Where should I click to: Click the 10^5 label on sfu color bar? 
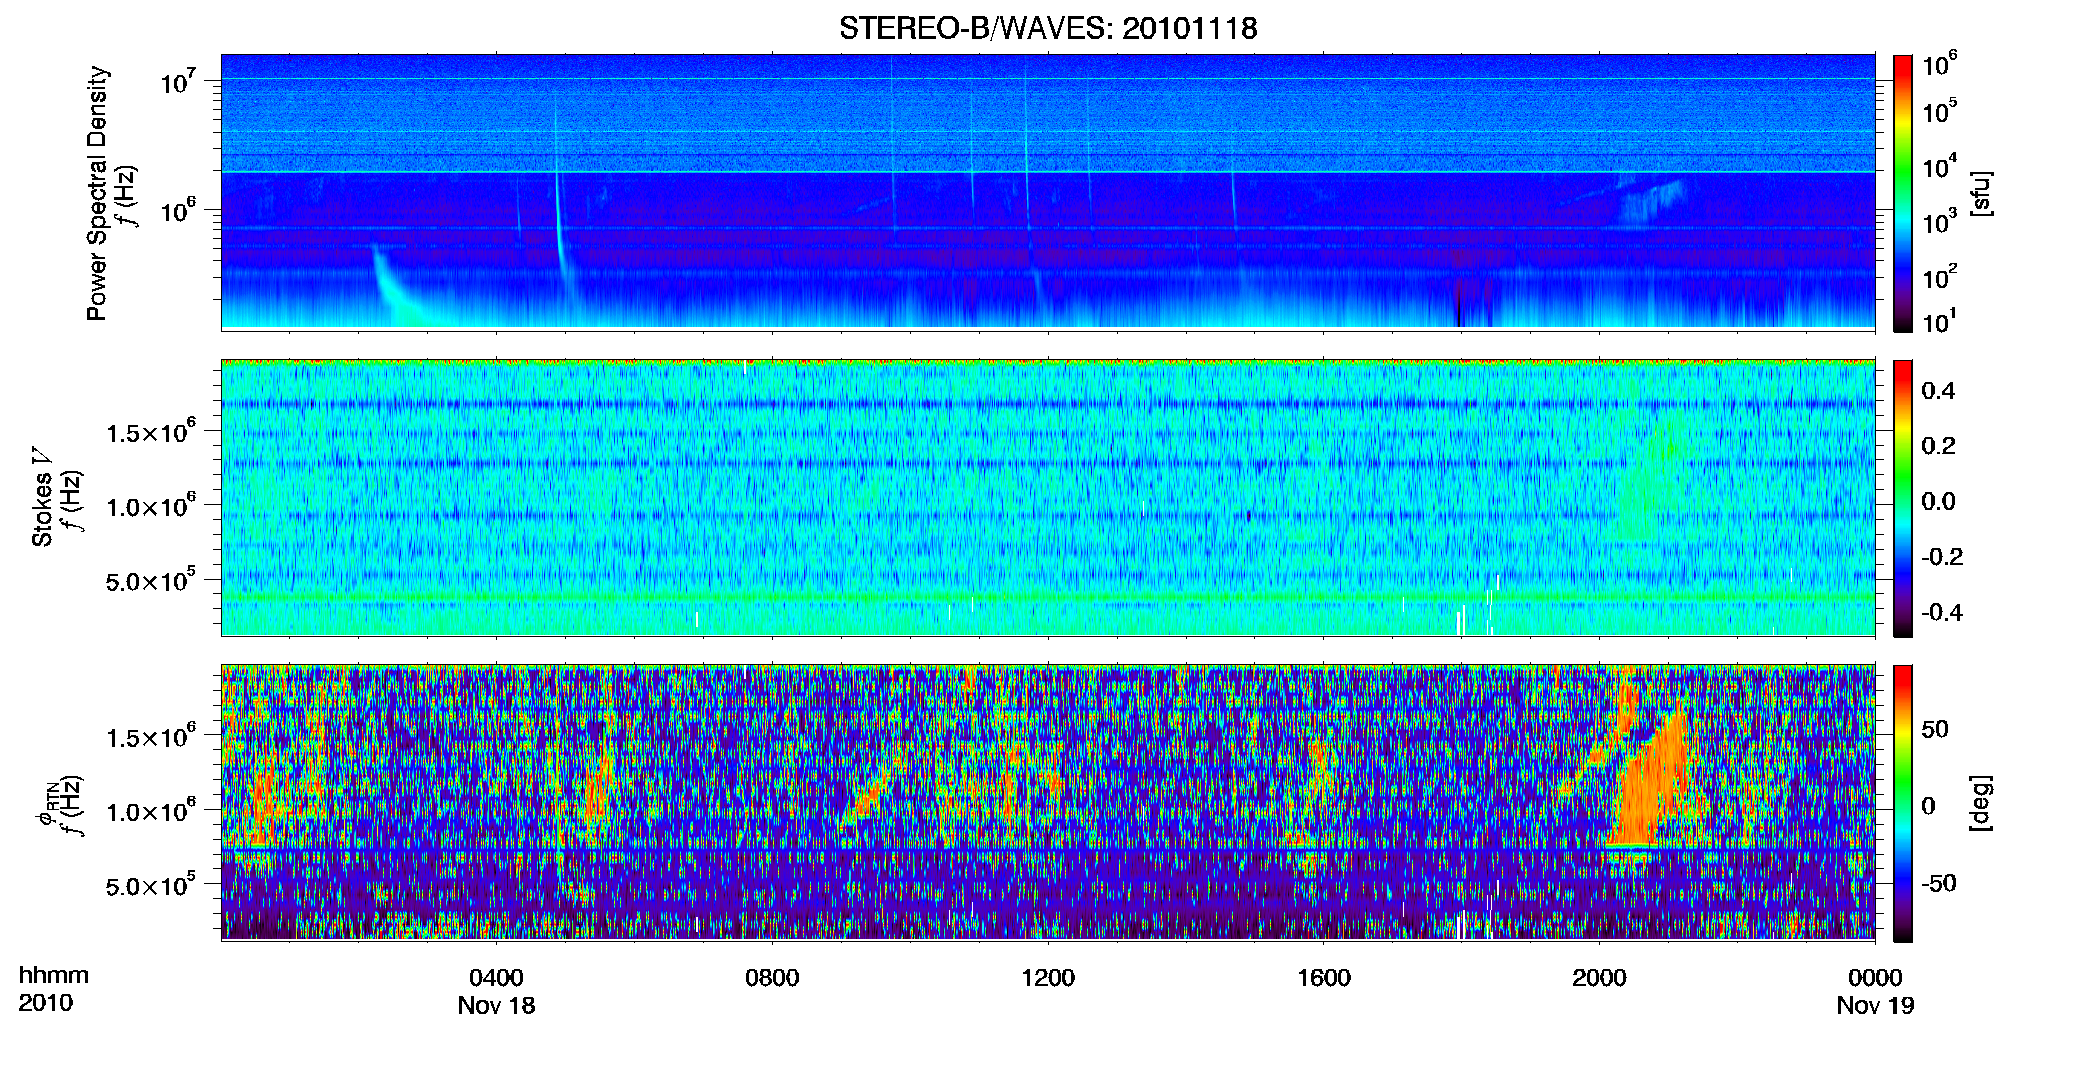pos(1939,112)
